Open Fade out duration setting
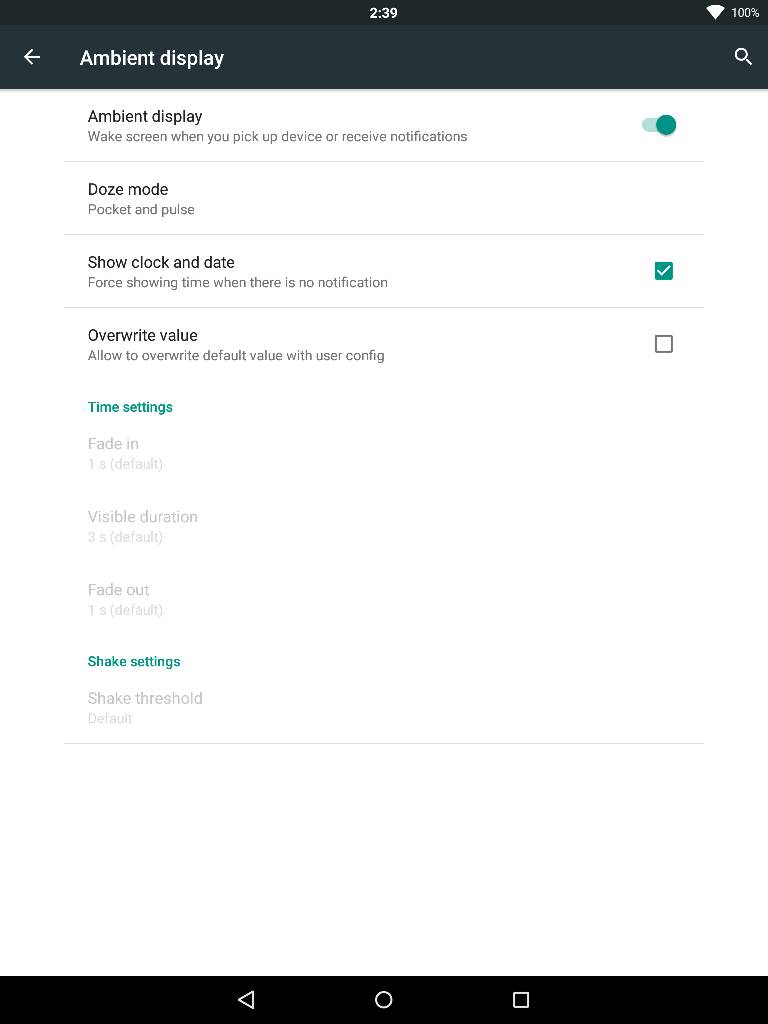Viewport: 768px width, 1024px height. (x=384, y=600)
